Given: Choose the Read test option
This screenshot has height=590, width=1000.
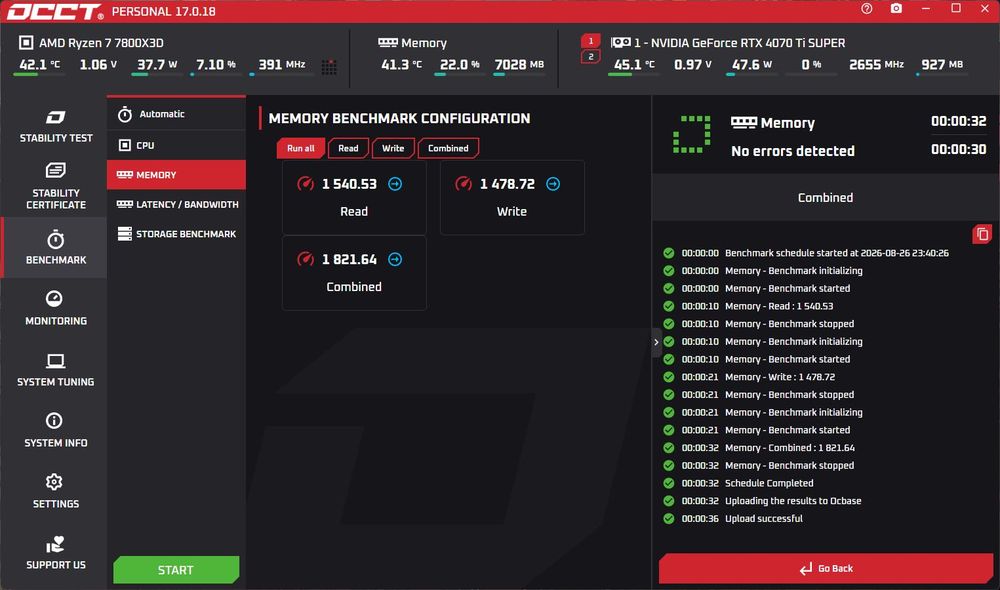Looking at the screenshot, I should point(348,148).
